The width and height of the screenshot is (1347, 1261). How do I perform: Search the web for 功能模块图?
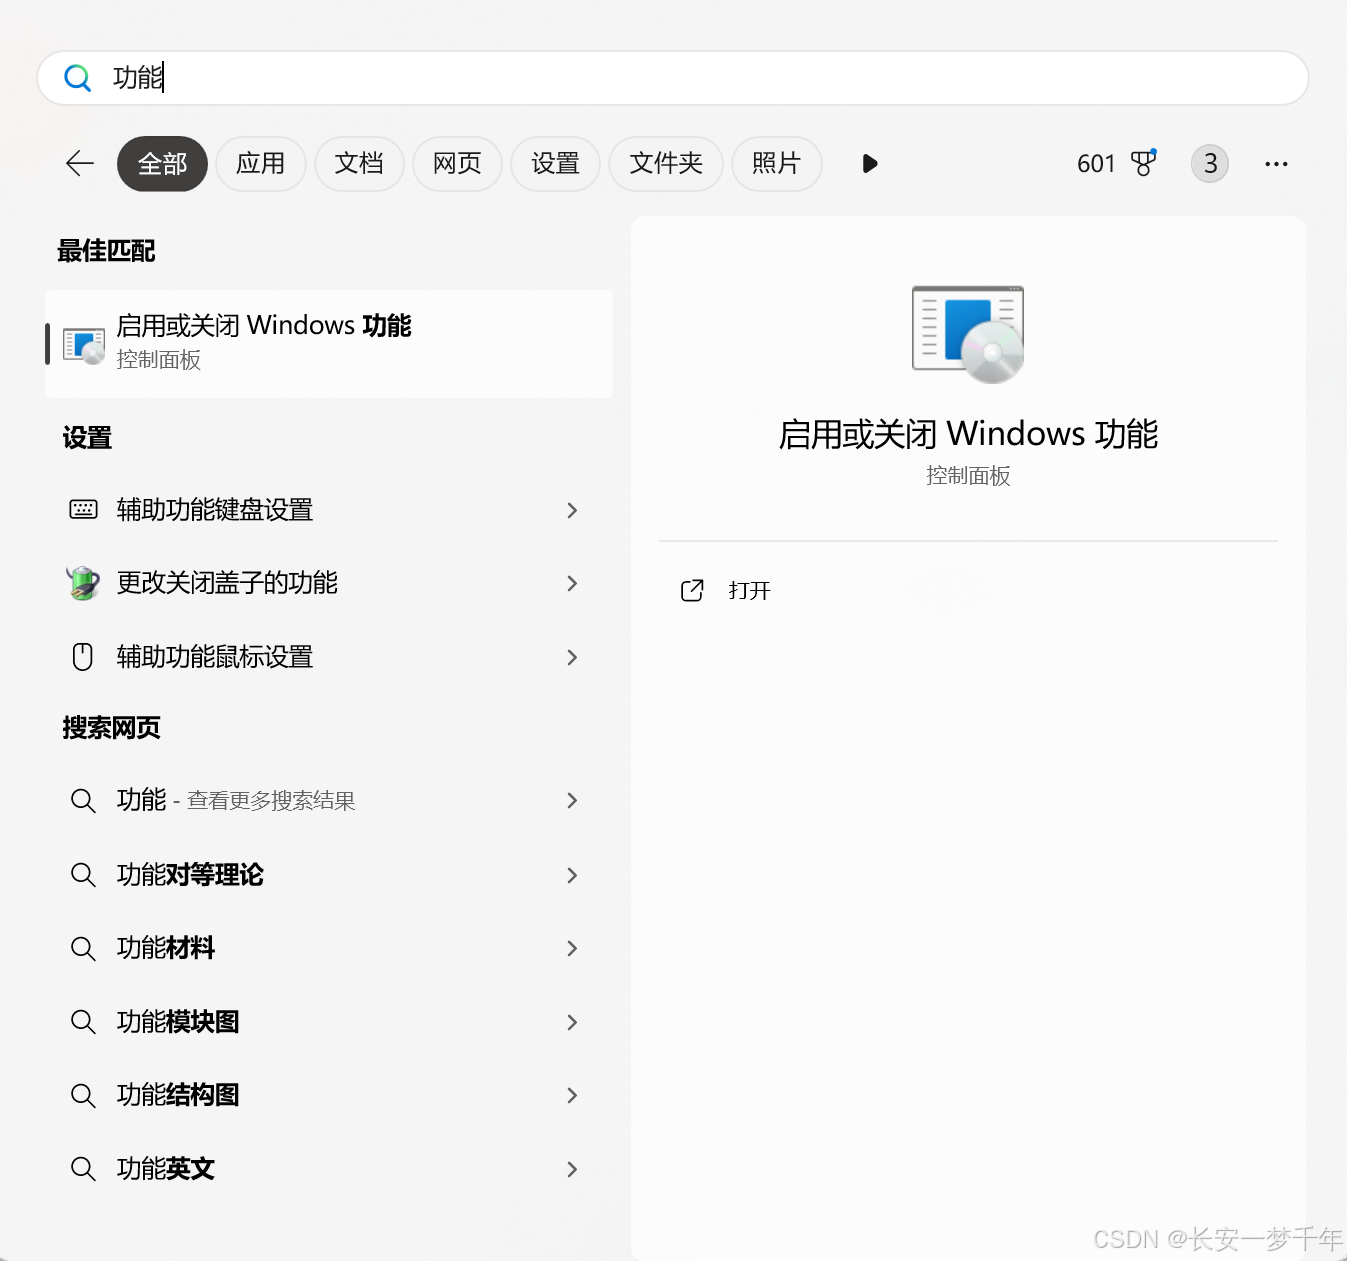tap(329, 1022)
